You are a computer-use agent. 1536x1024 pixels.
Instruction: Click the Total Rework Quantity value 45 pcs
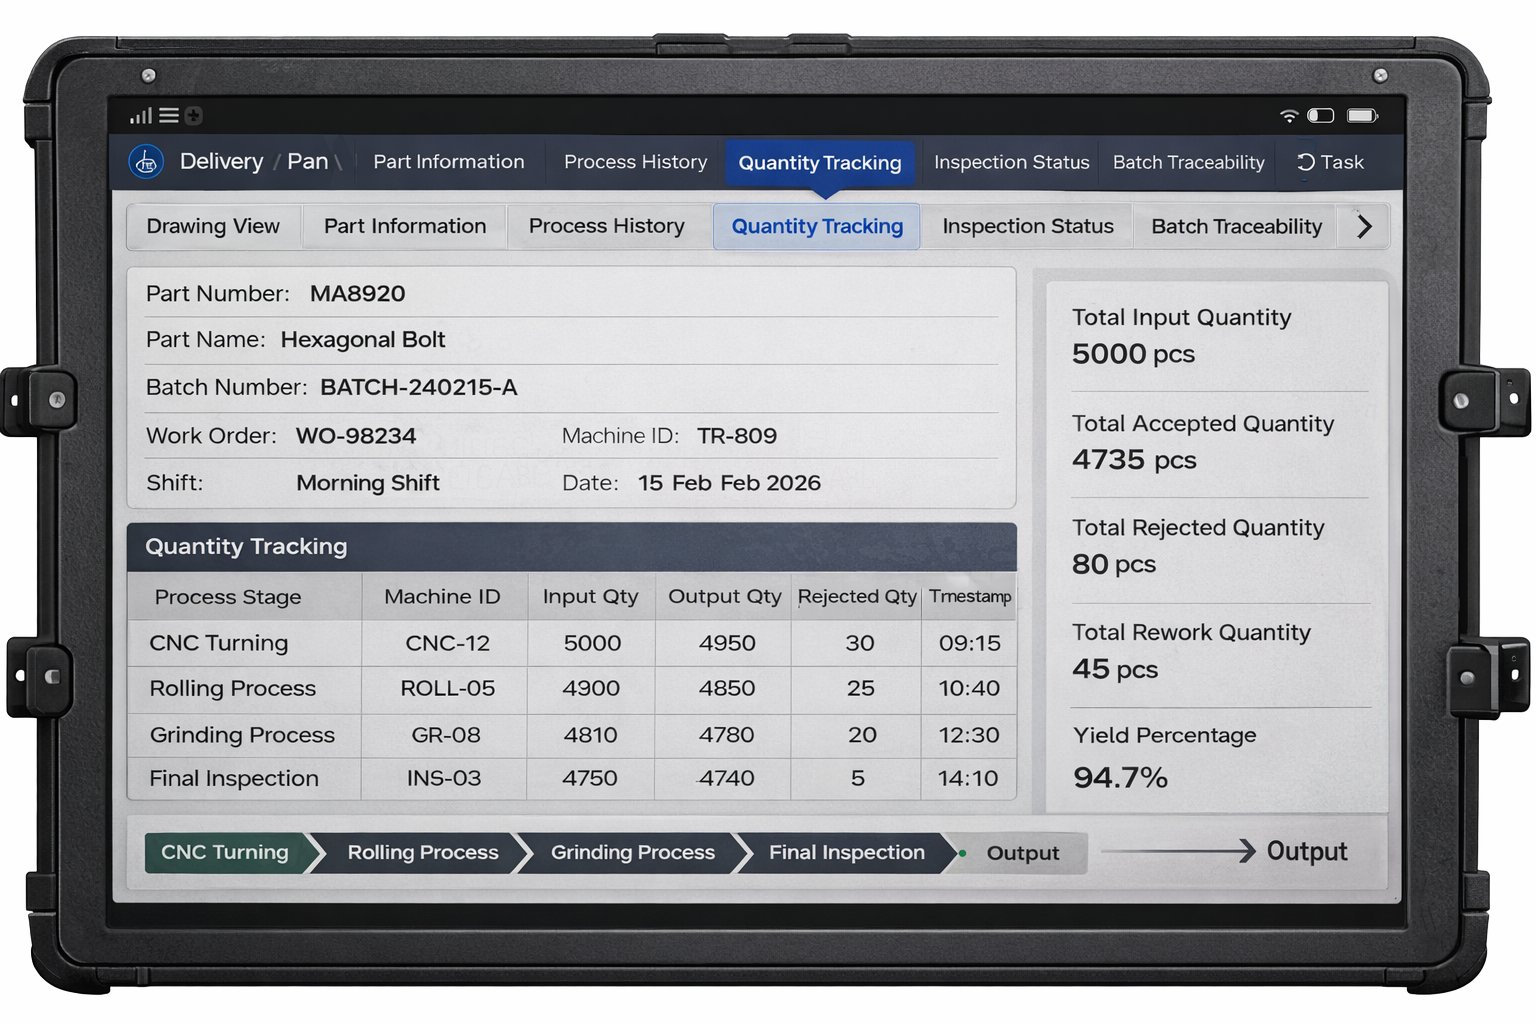tap(1115, 669)
